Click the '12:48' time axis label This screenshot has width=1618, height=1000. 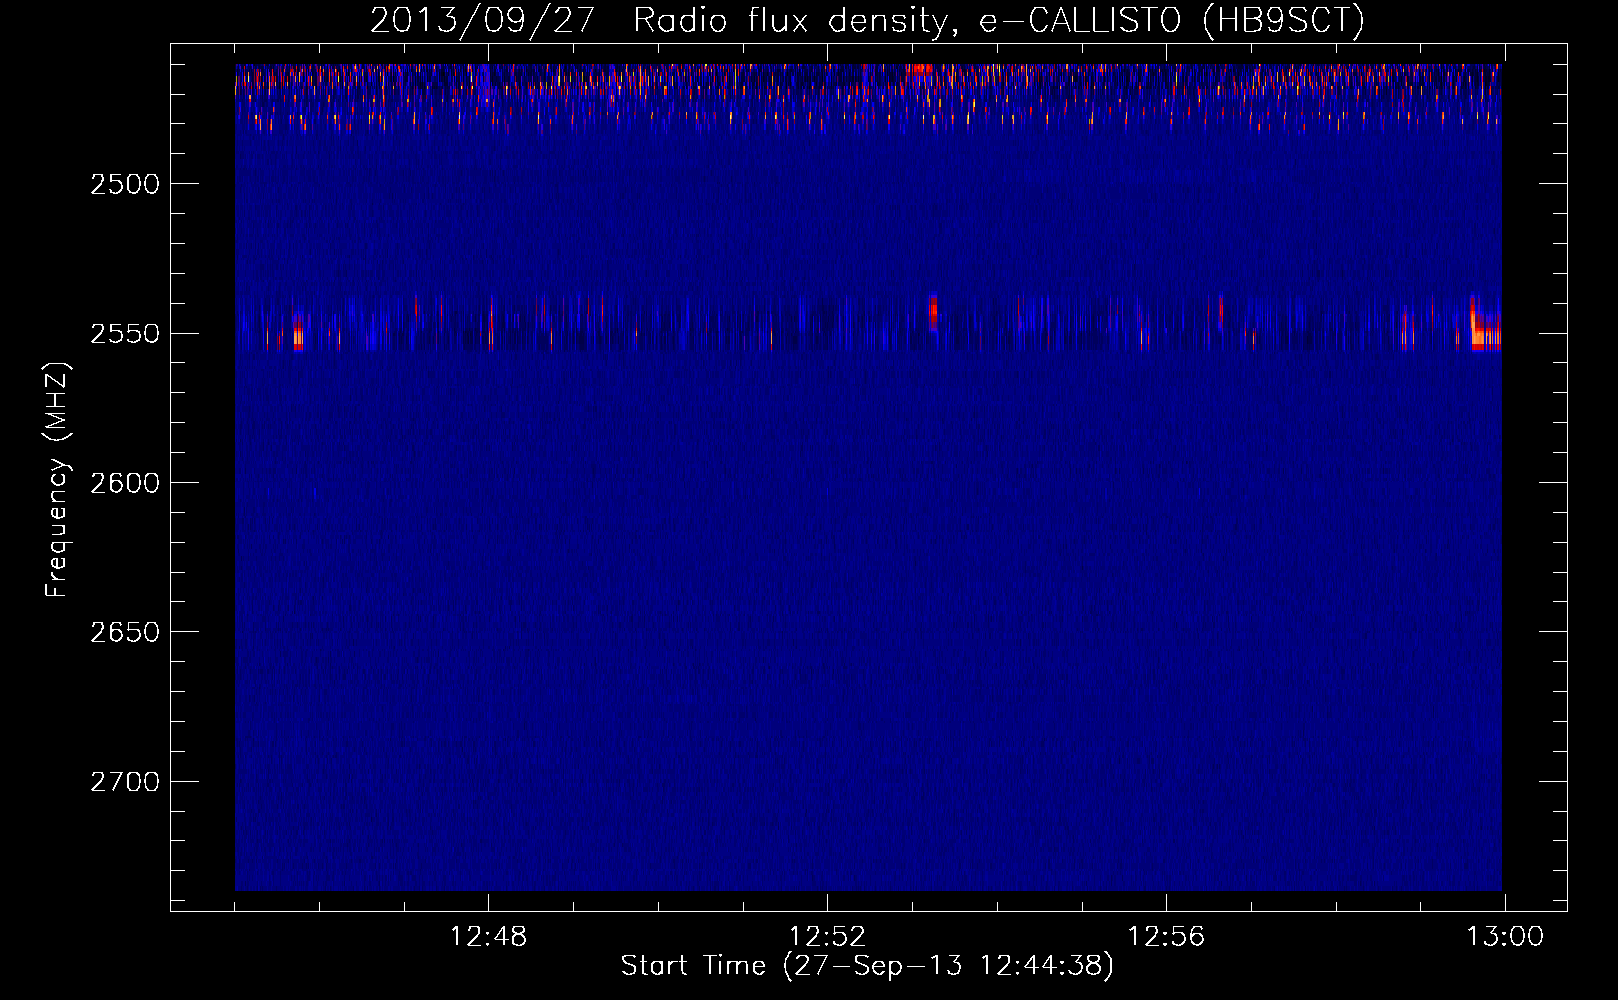point(489,937)
